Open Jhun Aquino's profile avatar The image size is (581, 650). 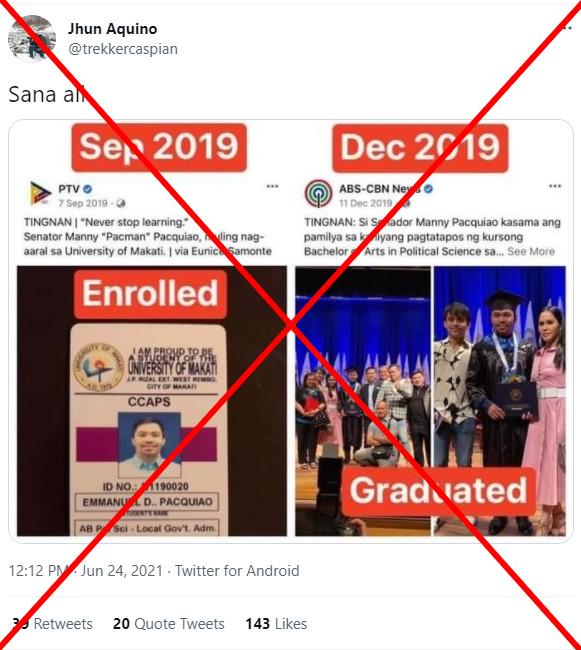[x=32, y=38]
